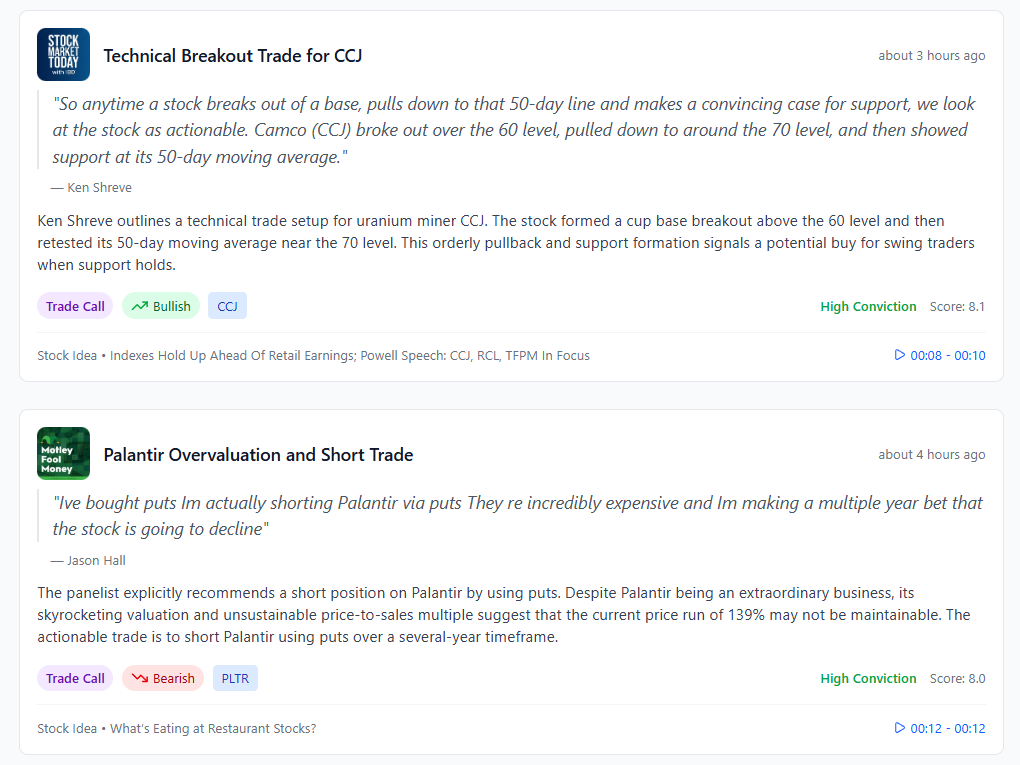Click the Motley Fool Money channel avatar
The height and width of the screenshot is (765, 1020).
pyautogui.click(x=62, y=453)
